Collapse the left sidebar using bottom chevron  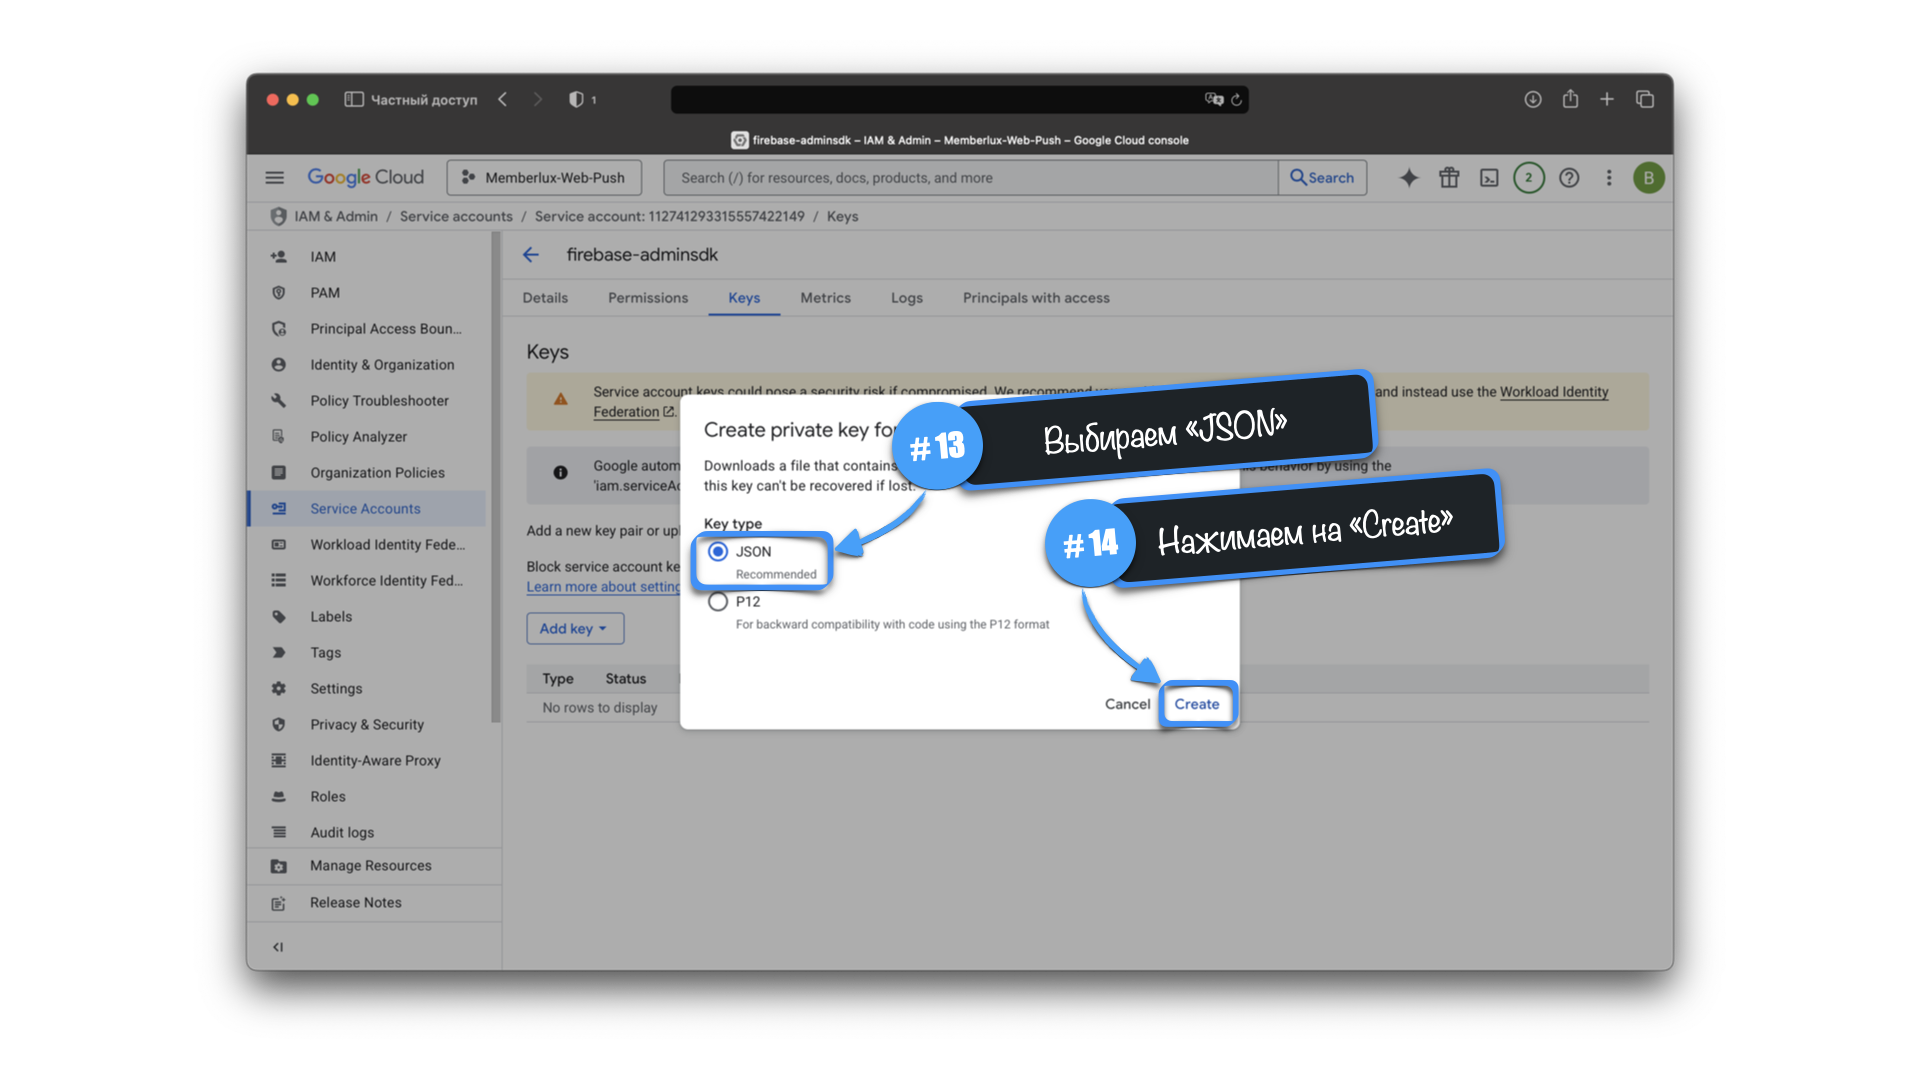click(278, 947)
